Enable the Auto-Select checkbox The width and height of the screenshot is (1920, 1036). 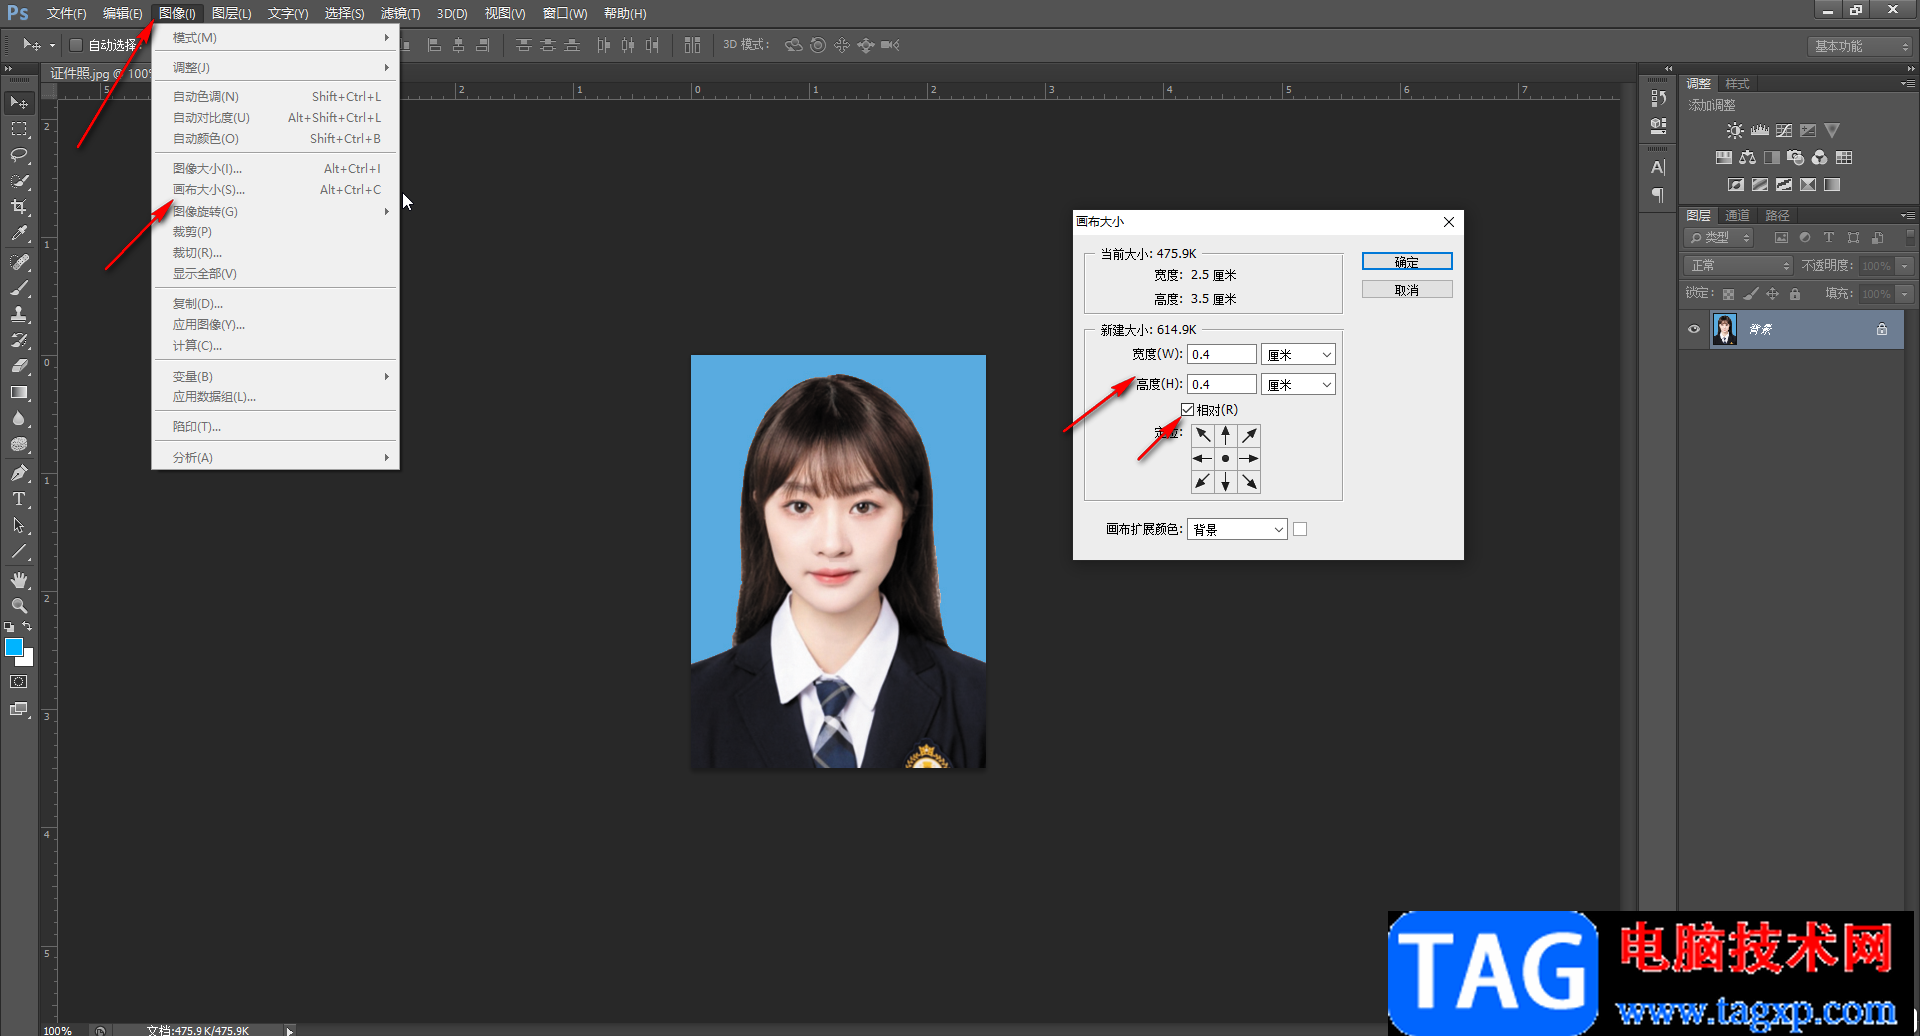pos(76,45)
